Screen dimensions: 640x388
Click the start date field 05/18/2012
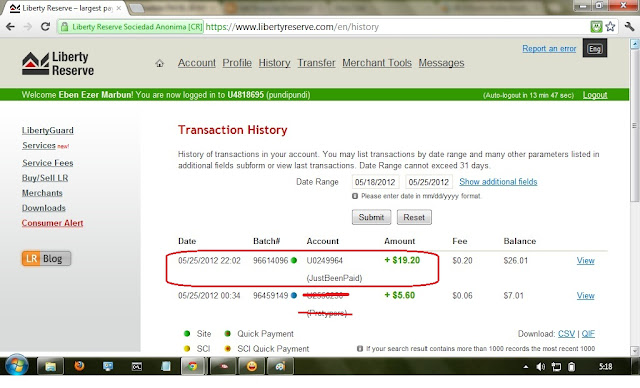(x=376, y=182)
